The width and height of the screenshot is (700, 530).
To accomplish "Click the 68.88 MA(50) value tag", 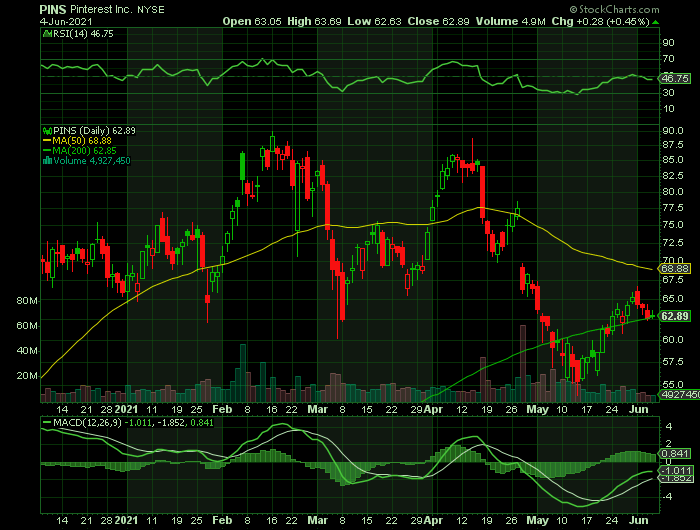I will point(675,269).
